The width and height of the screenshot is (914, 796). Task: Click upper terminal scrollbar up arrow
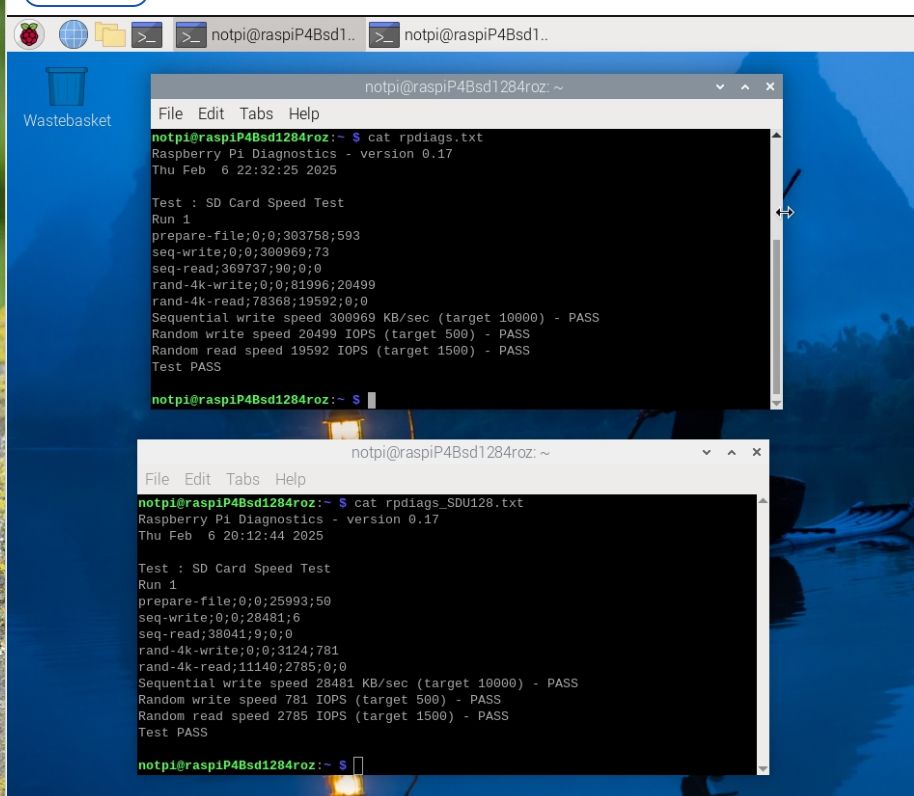click(776, 135)
